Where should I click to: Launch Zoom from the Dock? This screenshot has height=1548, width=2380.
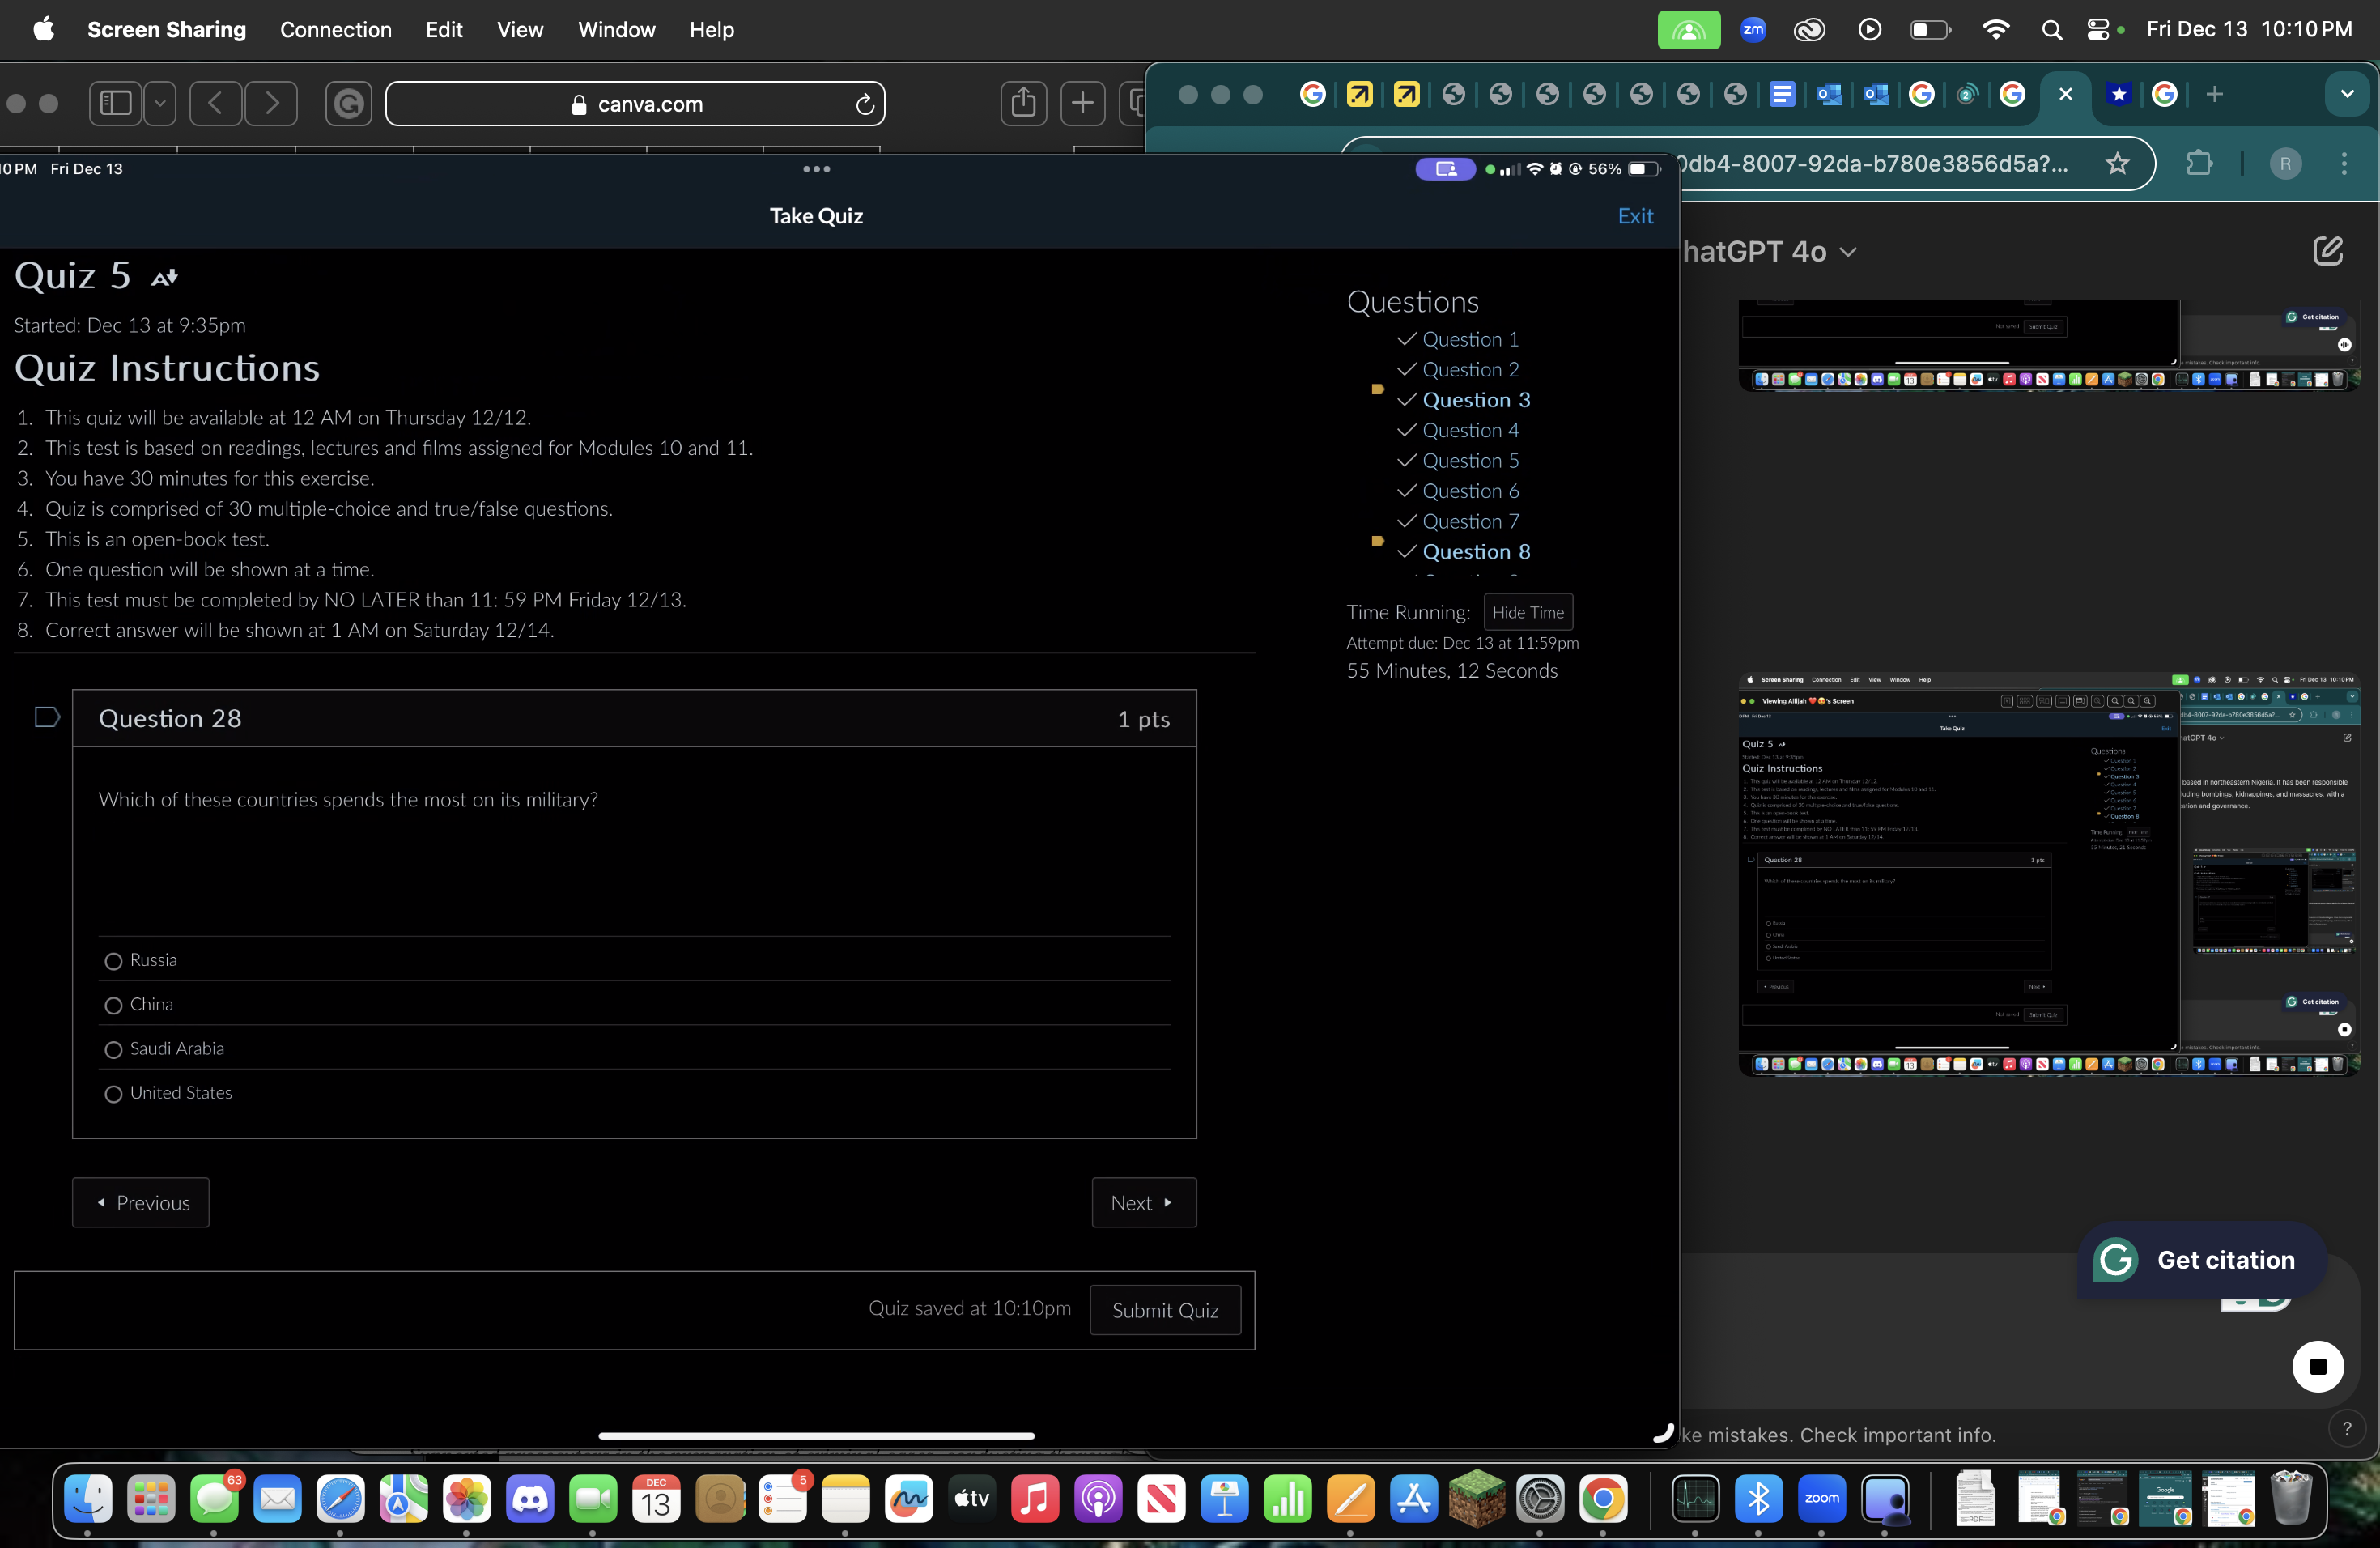pyautogui.click(x=1821, y=1500)
